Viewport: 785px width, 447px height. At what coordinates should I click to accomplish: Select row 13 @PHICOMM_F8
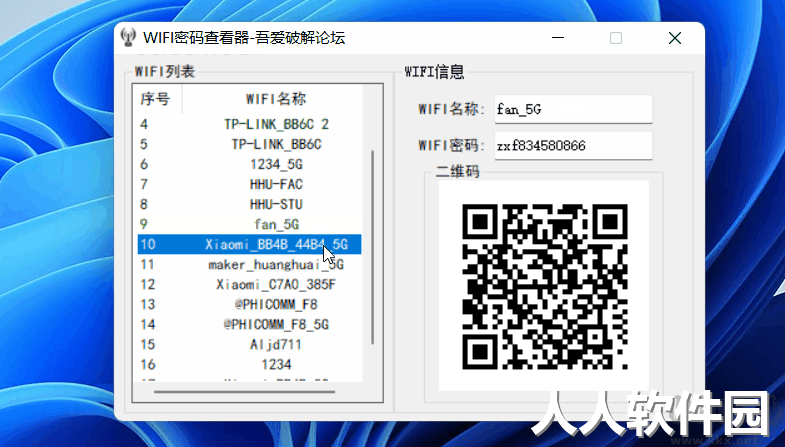pos(249,304)
